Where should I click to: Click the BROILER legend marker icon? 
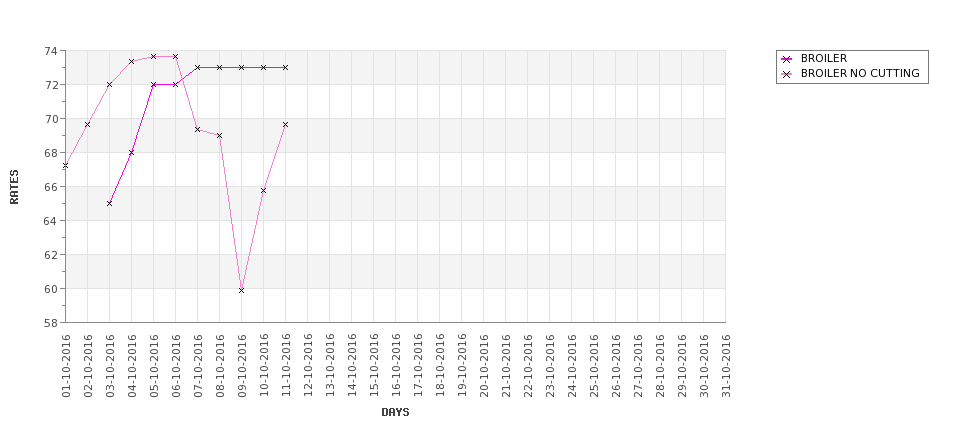(x=787, y=59)
